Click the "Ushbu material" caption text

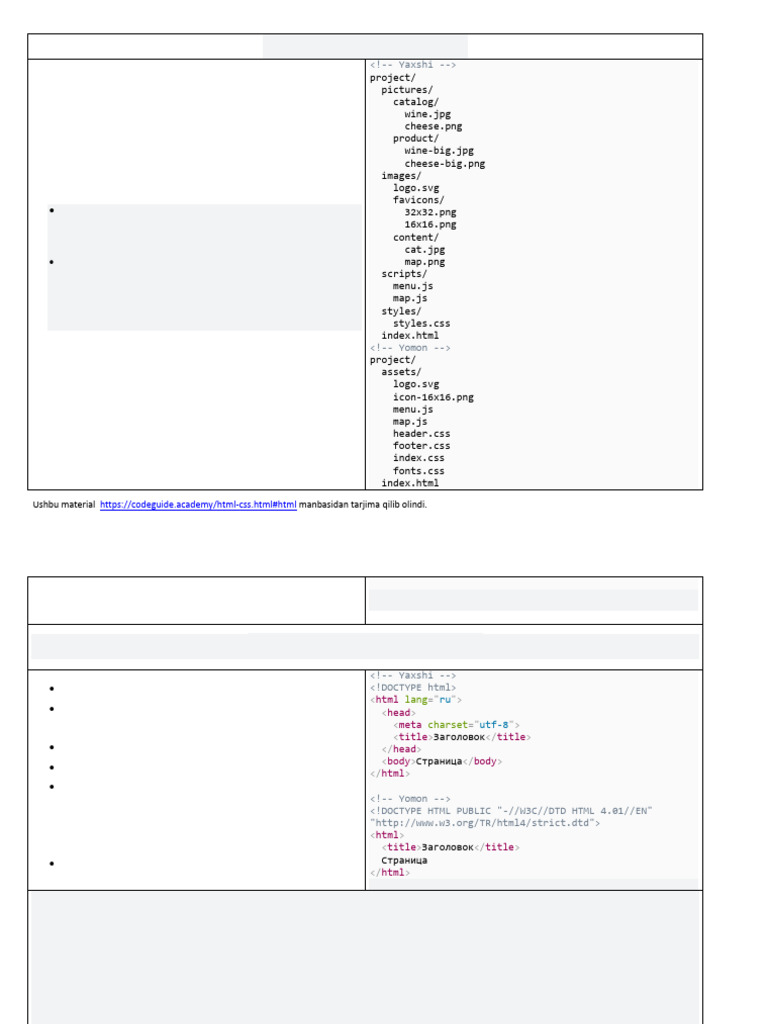63,505
